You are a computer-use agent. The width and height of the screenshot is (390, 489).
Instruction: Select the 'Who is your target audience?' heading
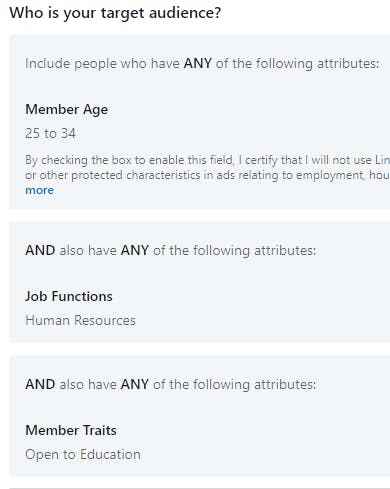click(115, 13)
